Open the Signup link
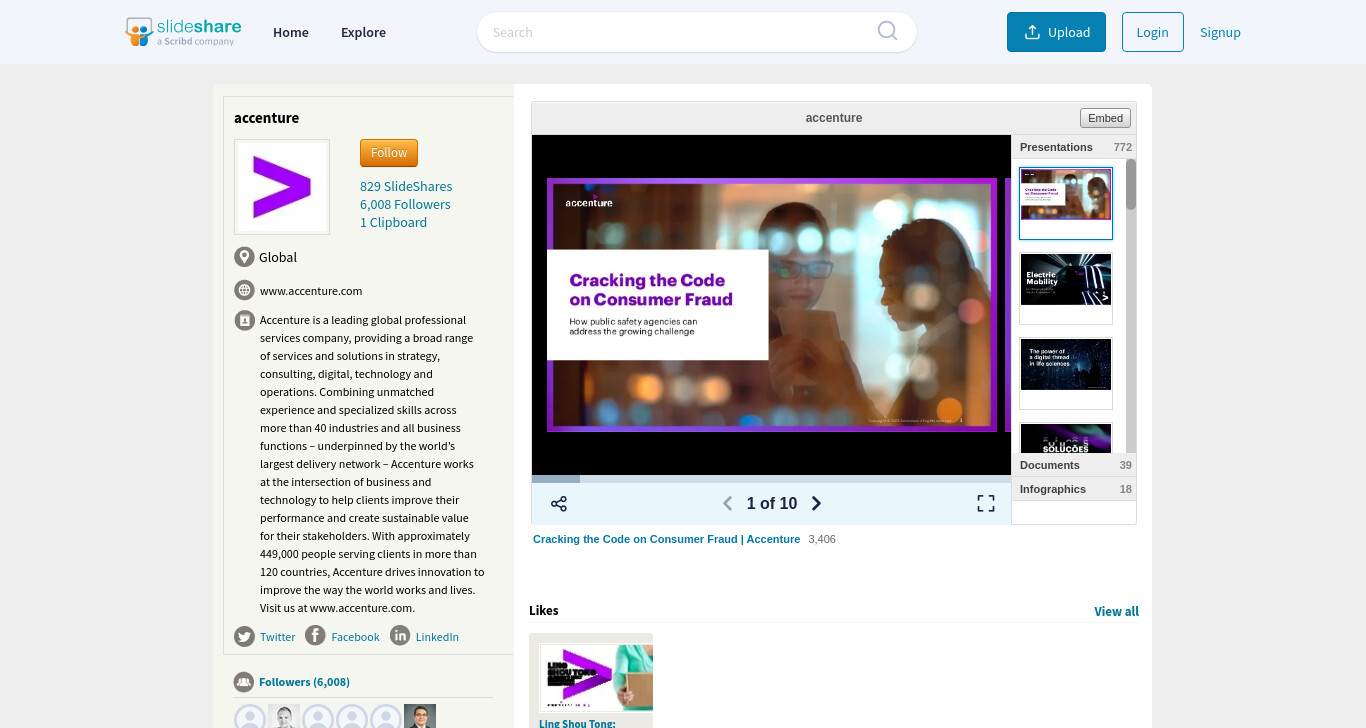The image size is (1366, 728). click(1220, 32)
